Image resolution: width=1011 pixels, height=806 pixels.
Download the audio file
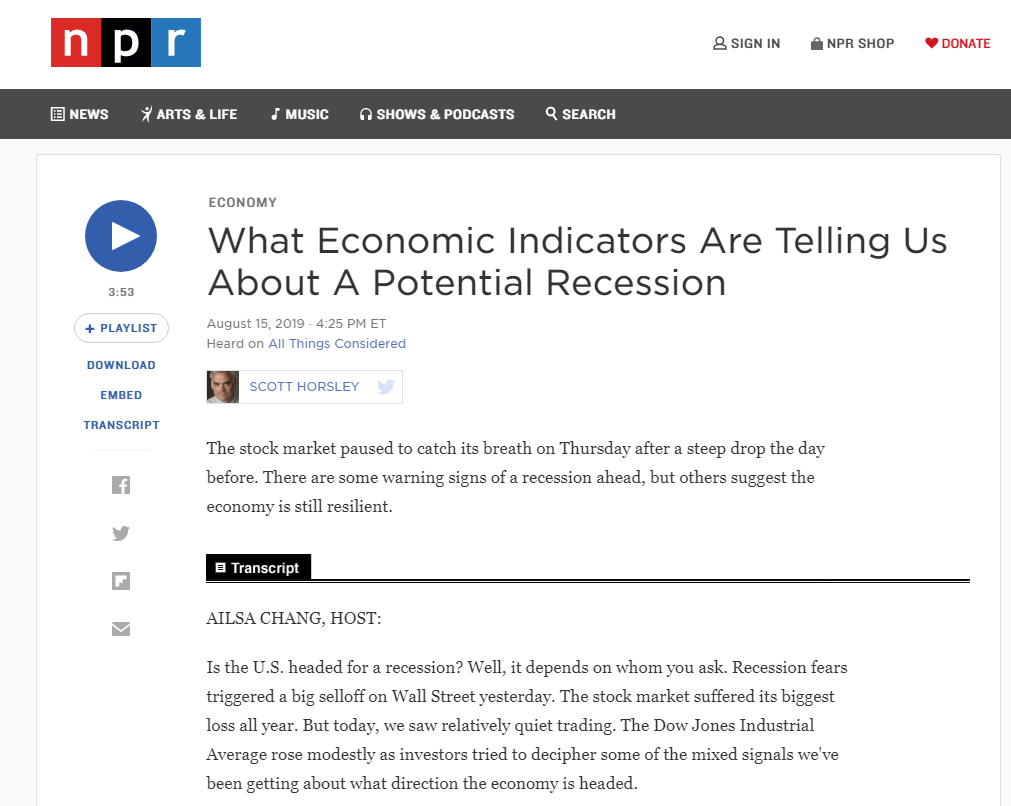[x=121, y=365]
